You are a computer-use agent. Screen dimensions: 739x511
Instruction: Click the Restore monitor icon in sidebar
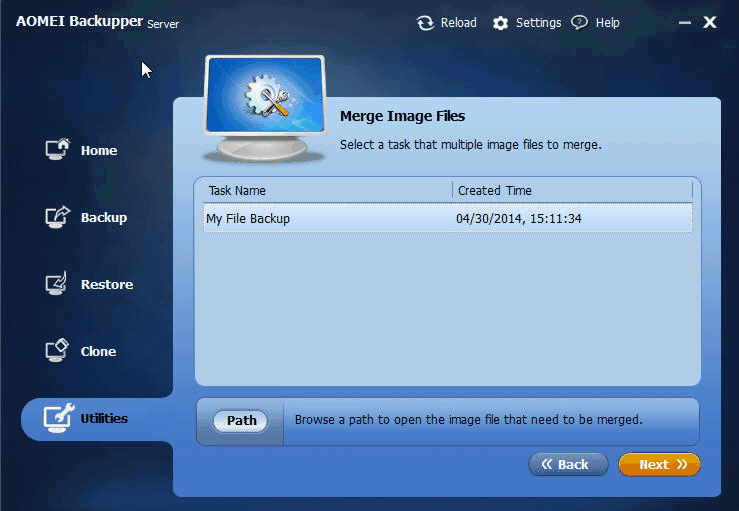(x=57, y=283)
